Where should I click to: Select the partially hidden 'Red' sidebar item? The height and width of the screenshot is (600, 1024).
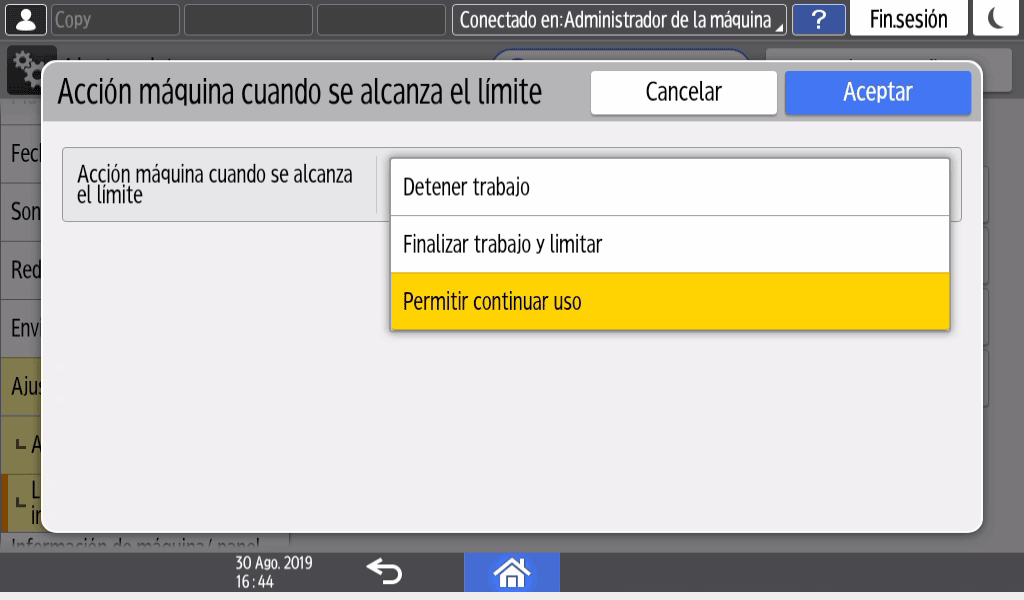(x=22, y=270)
